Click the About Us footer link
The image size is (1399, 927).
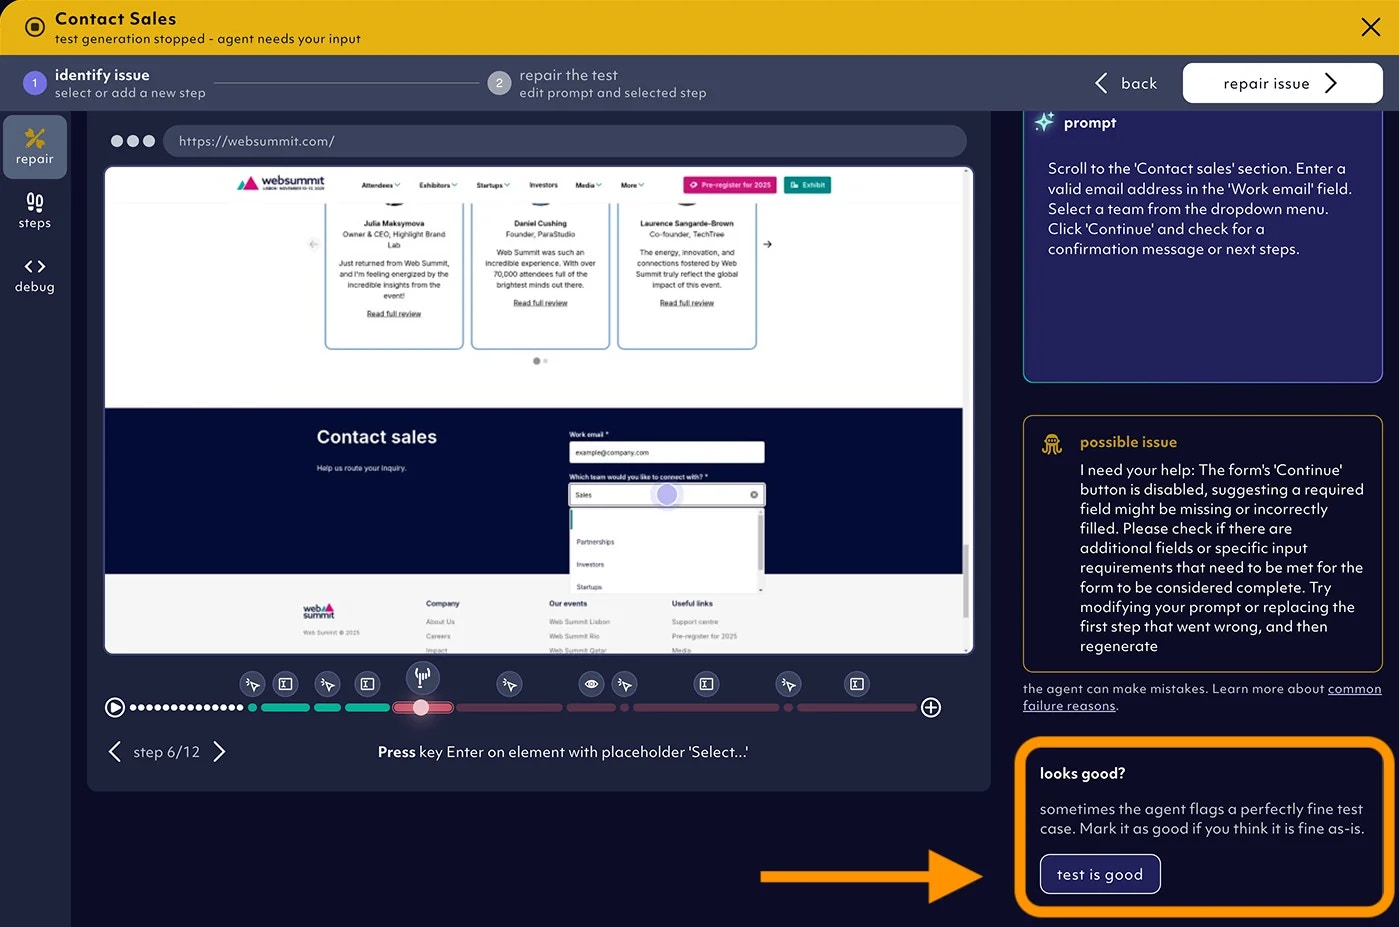(x=440, y=622)
